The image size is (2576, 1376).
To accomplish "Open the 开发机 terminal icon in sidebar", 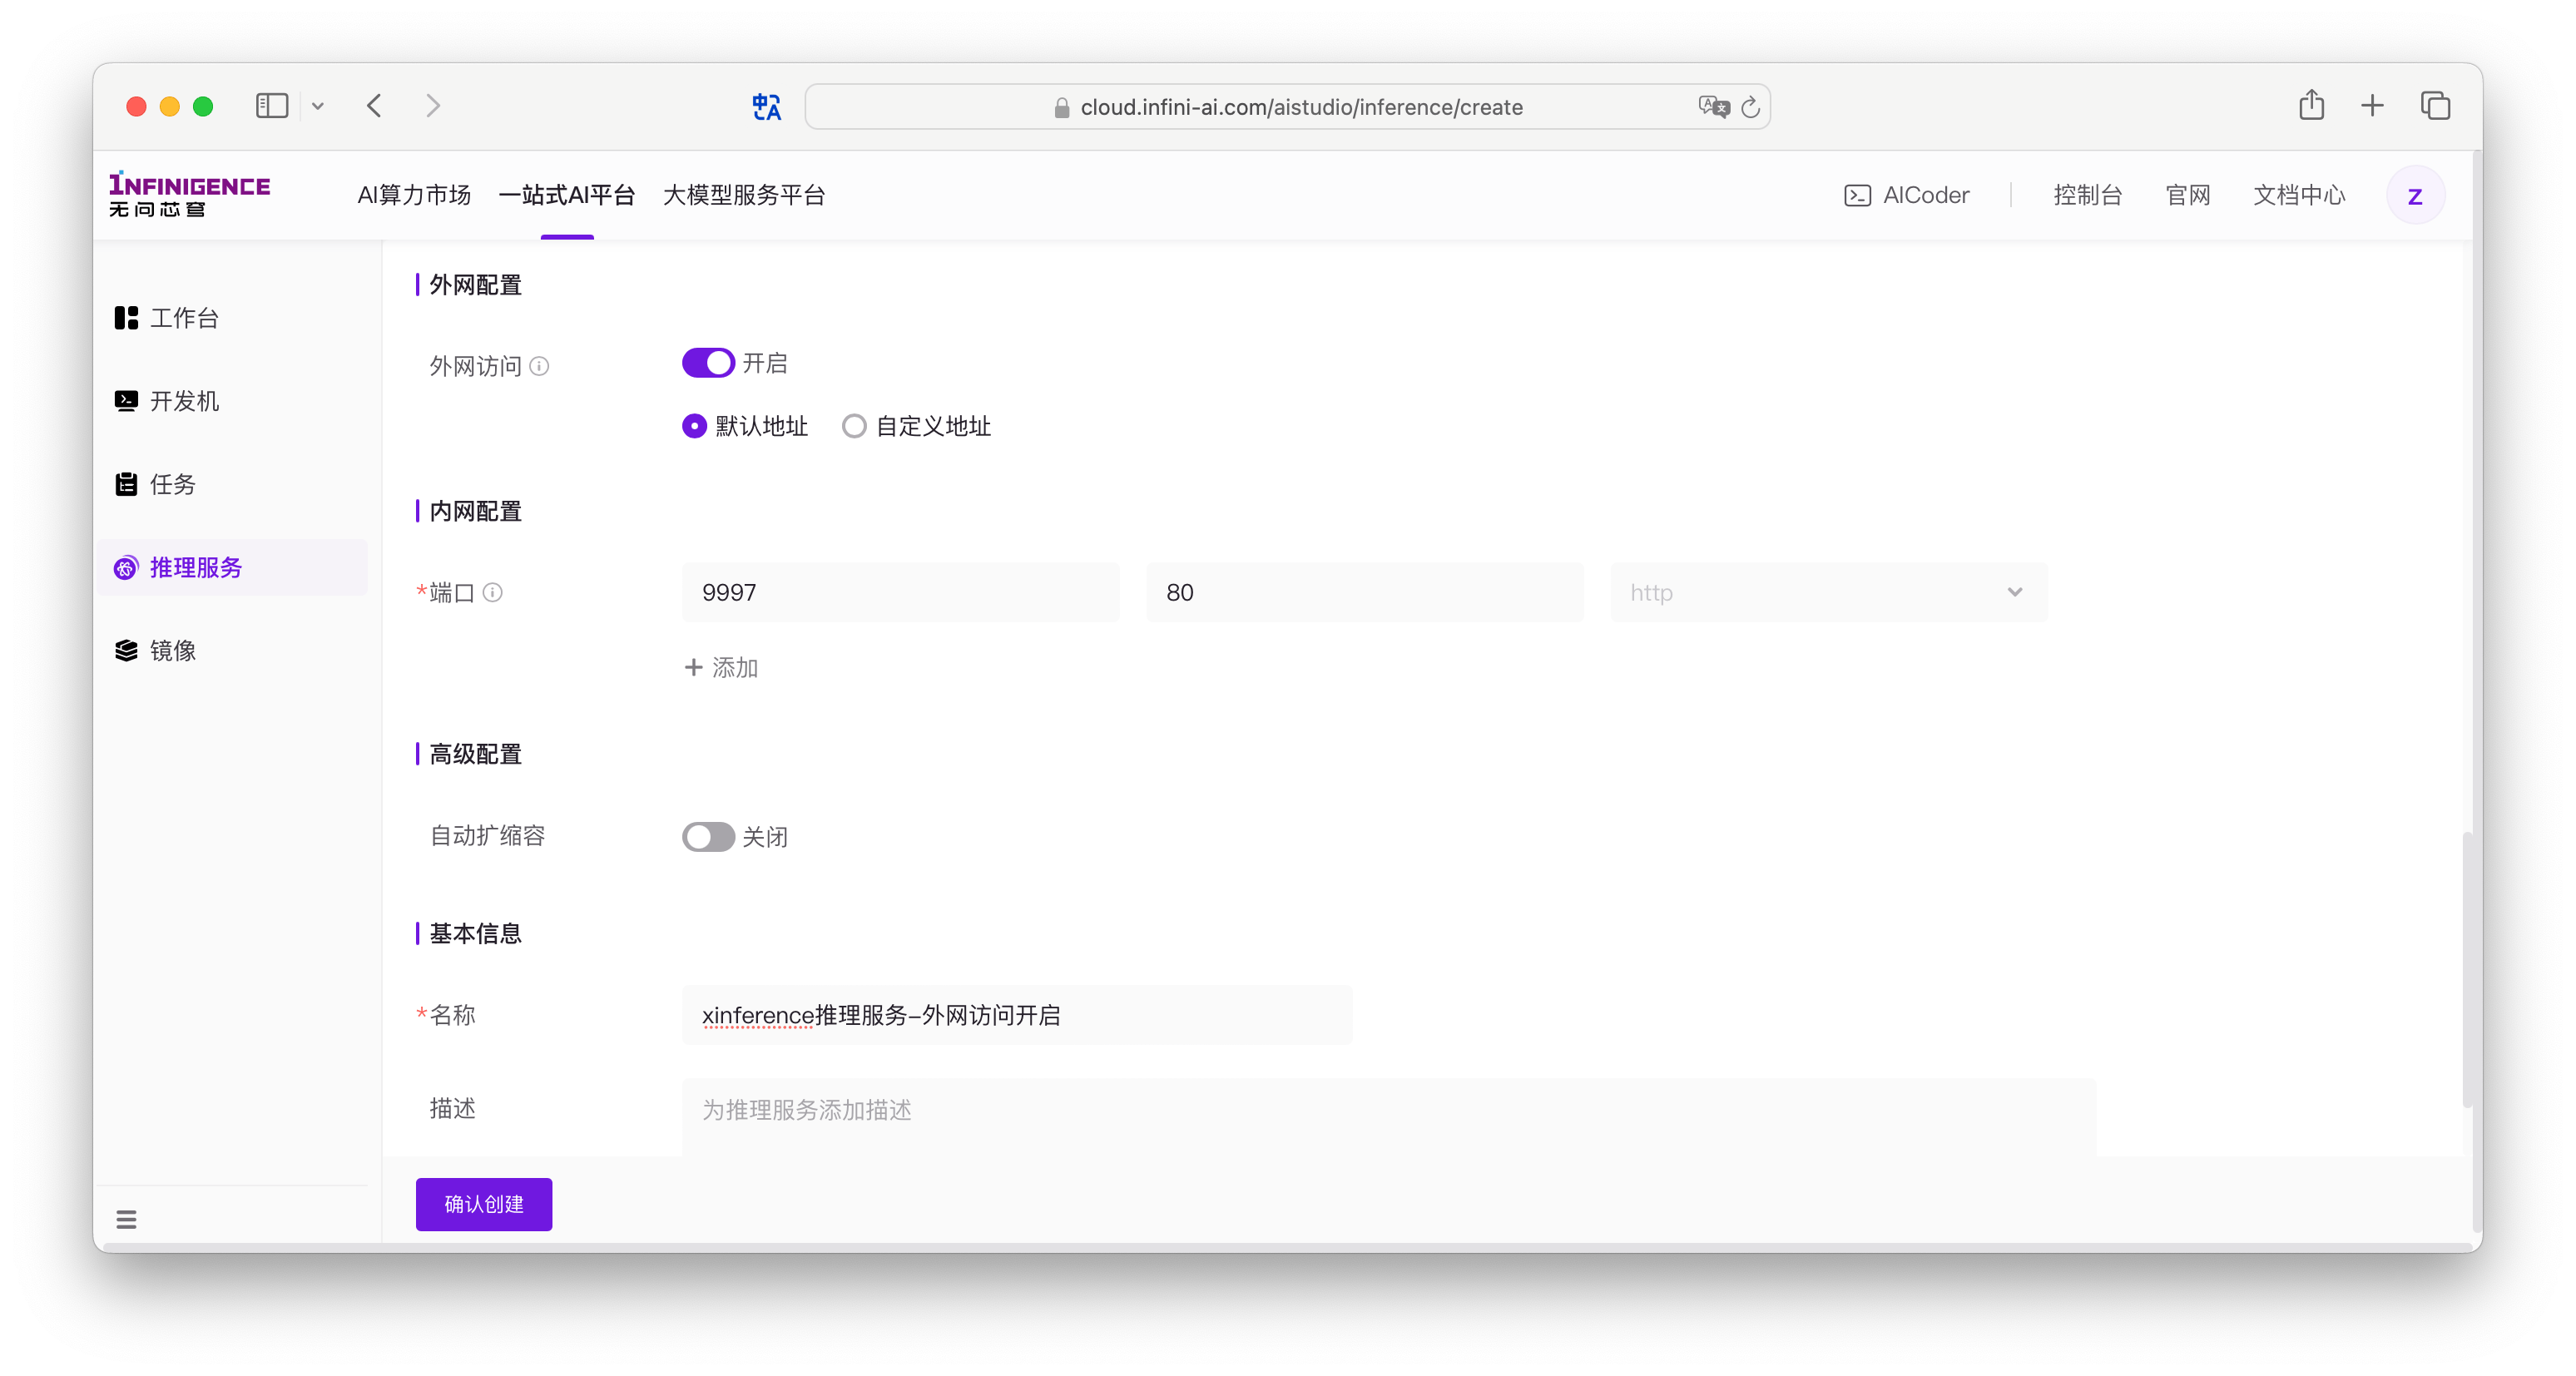I will (126, 401).
